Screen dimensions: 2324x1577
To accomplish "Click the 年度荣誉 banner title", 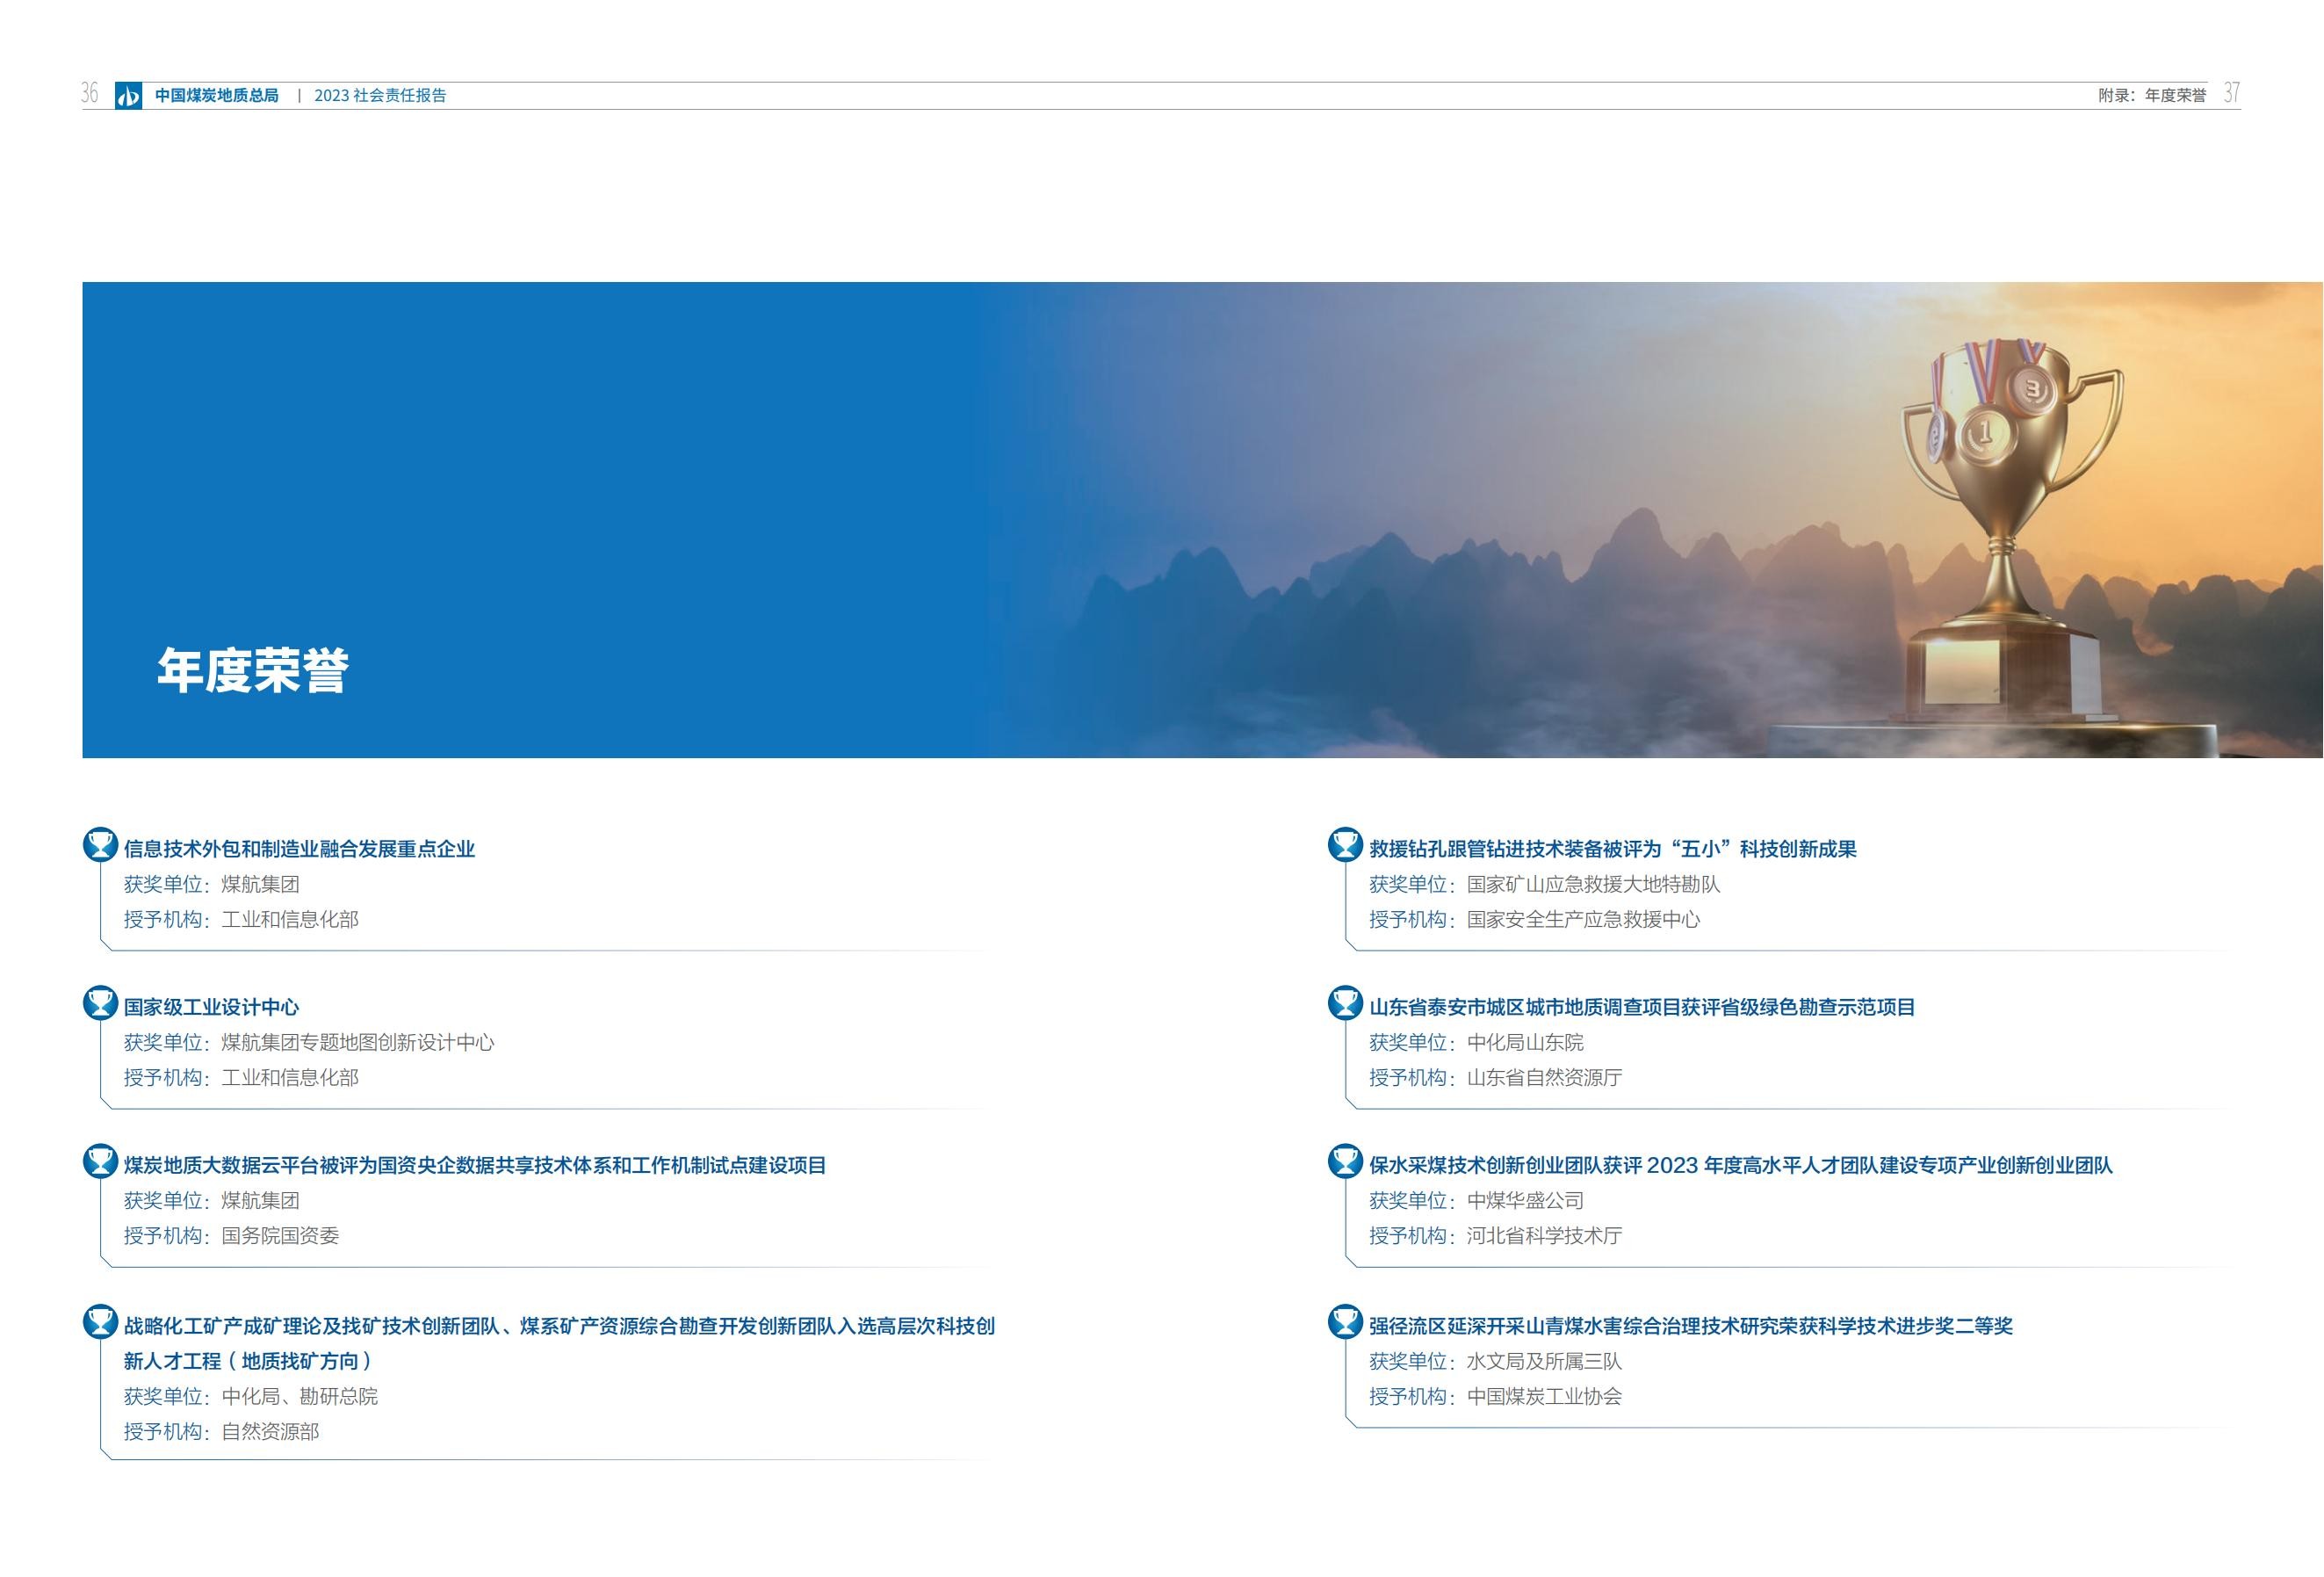I will pyautogui.click(x=253, y=670).
